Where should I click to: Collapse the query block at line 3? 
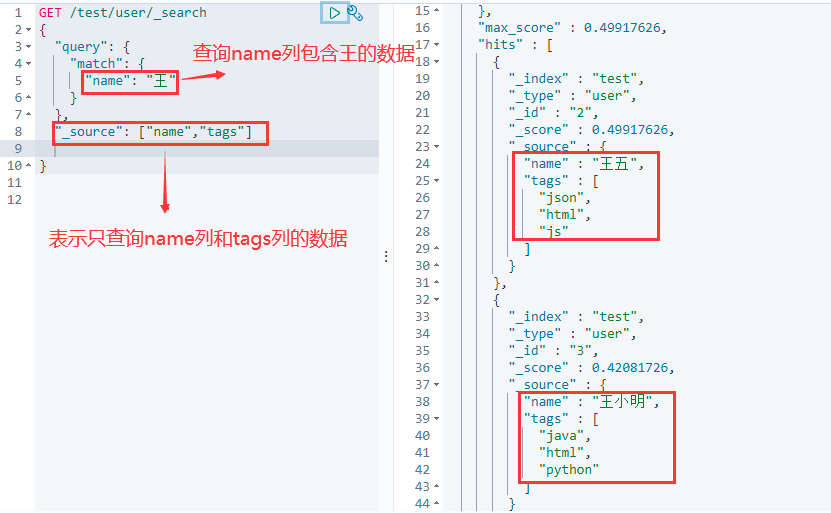point(31,47)
